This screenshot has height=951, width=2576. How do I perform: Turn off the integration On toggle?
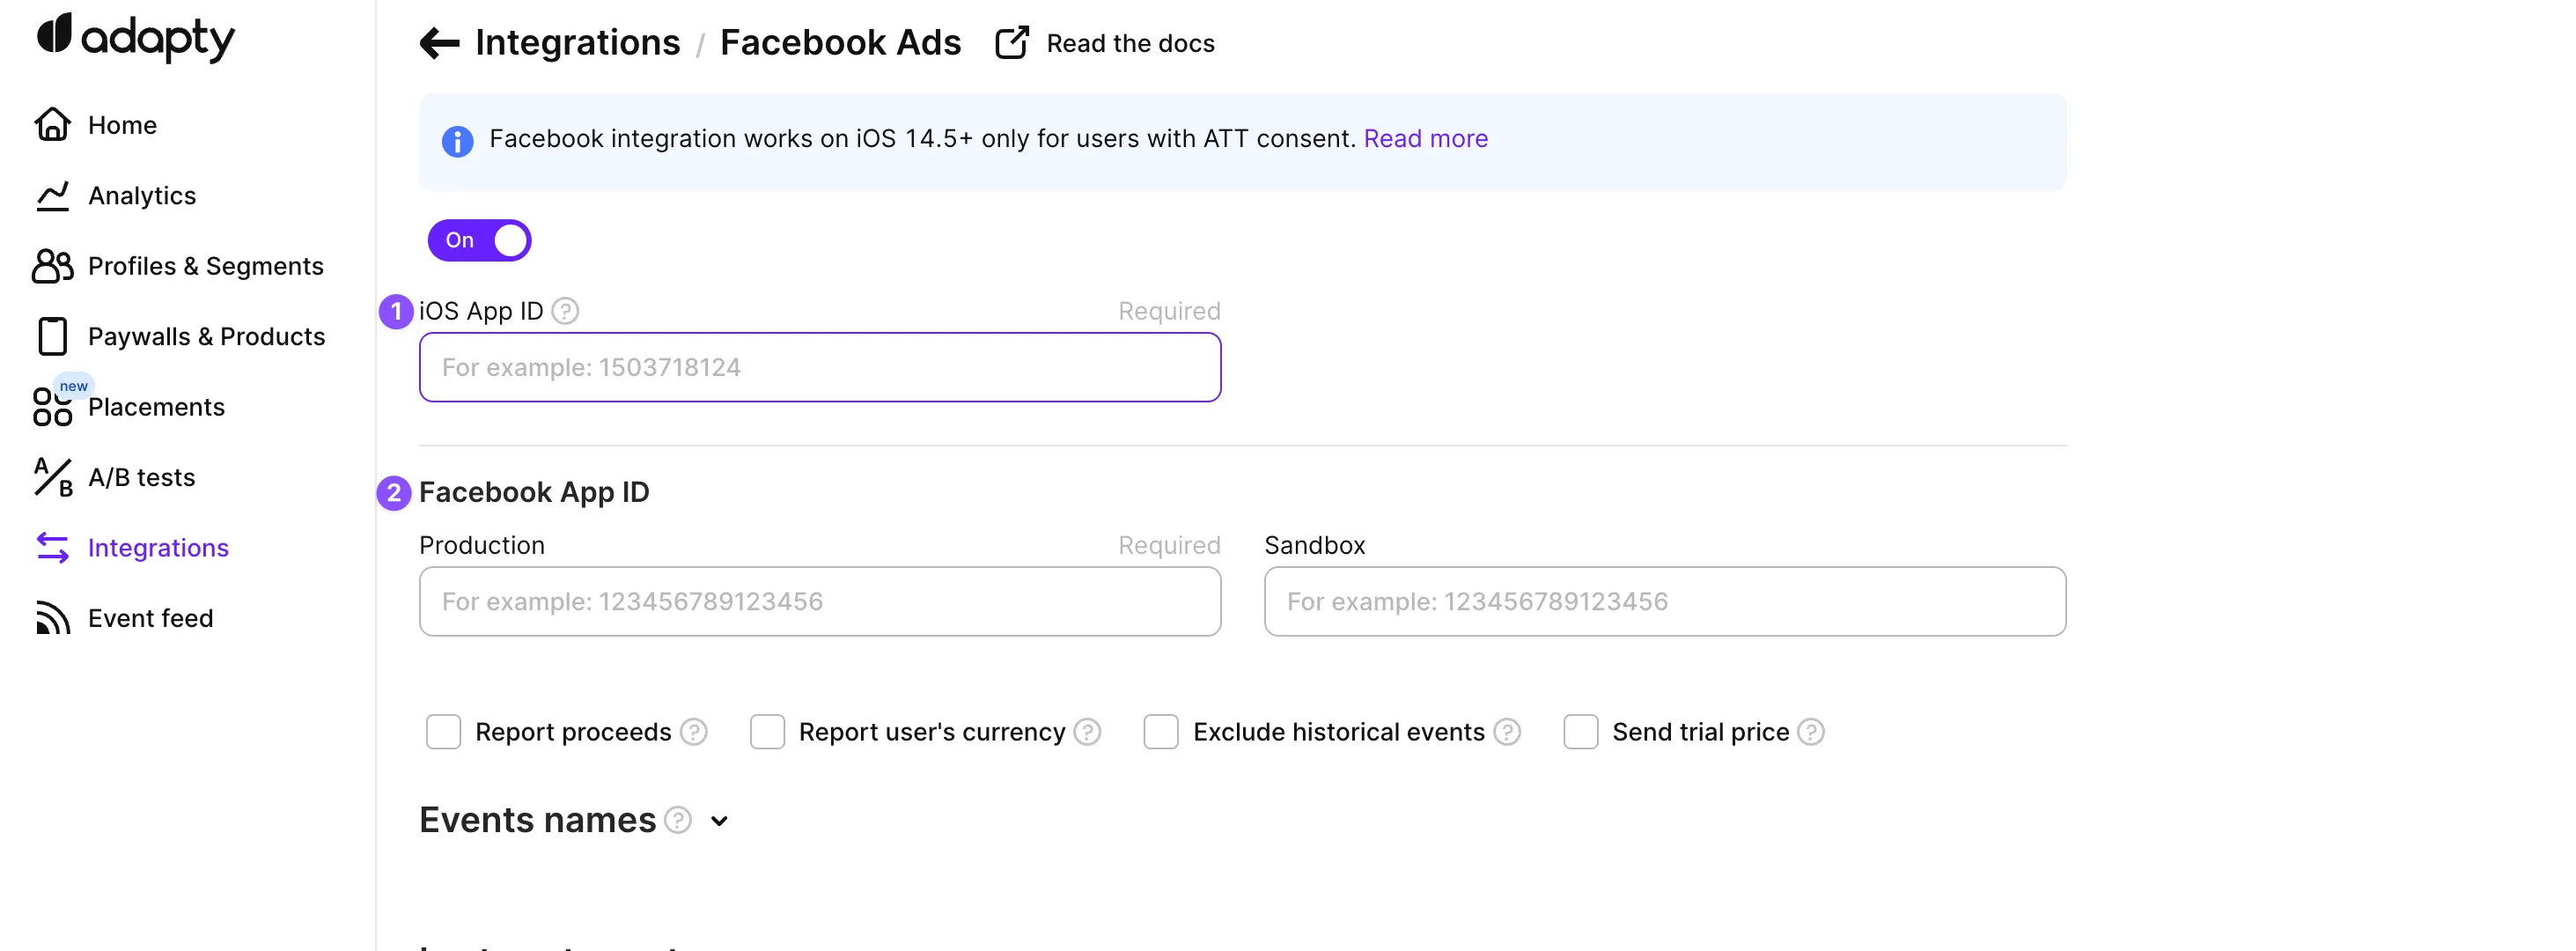[480, 240]
